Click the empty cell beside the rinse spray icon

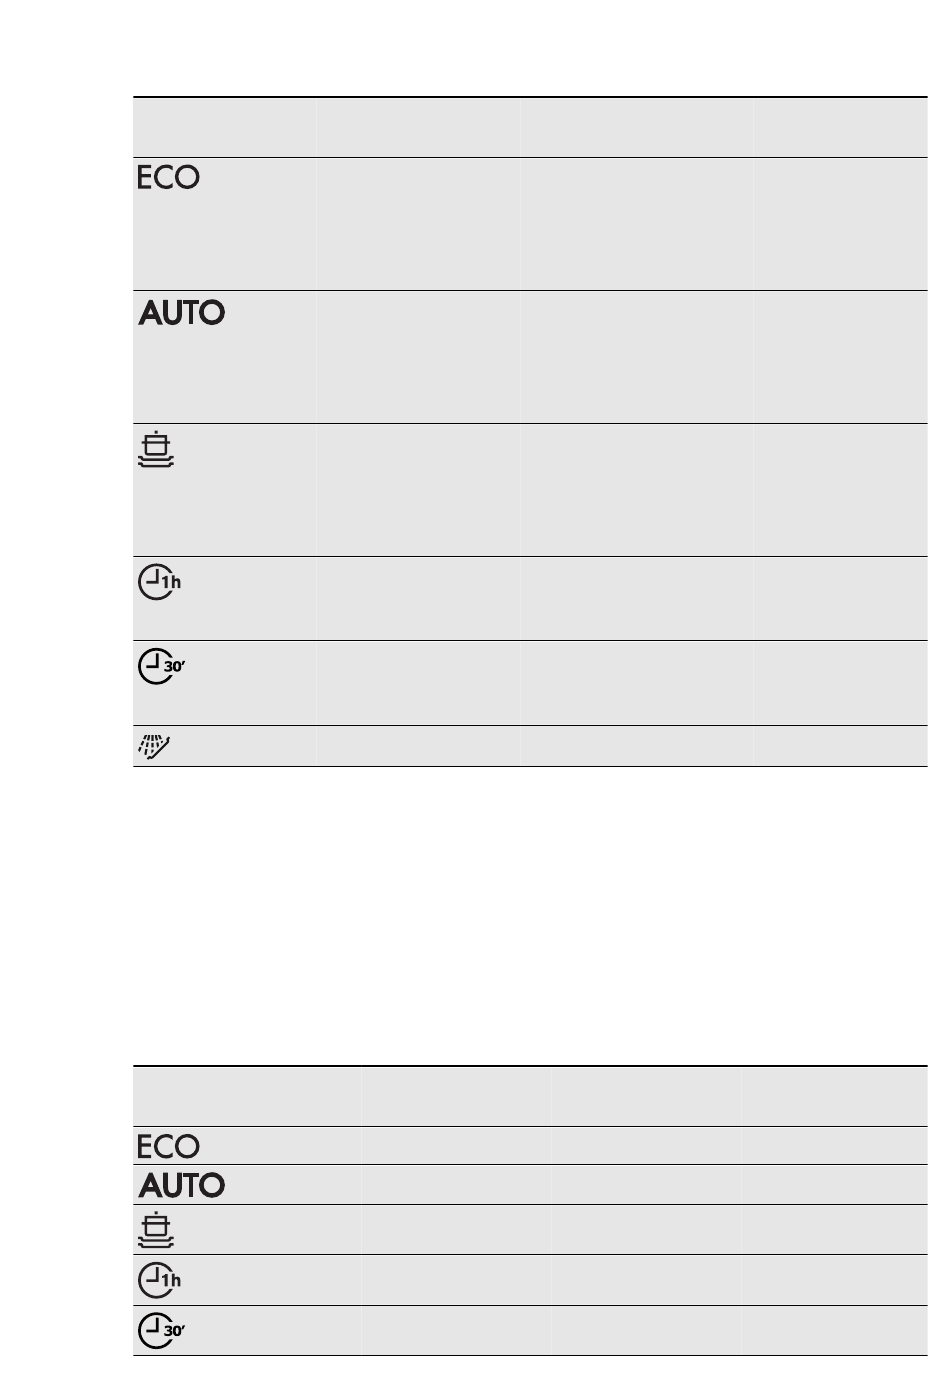(418, 746)
